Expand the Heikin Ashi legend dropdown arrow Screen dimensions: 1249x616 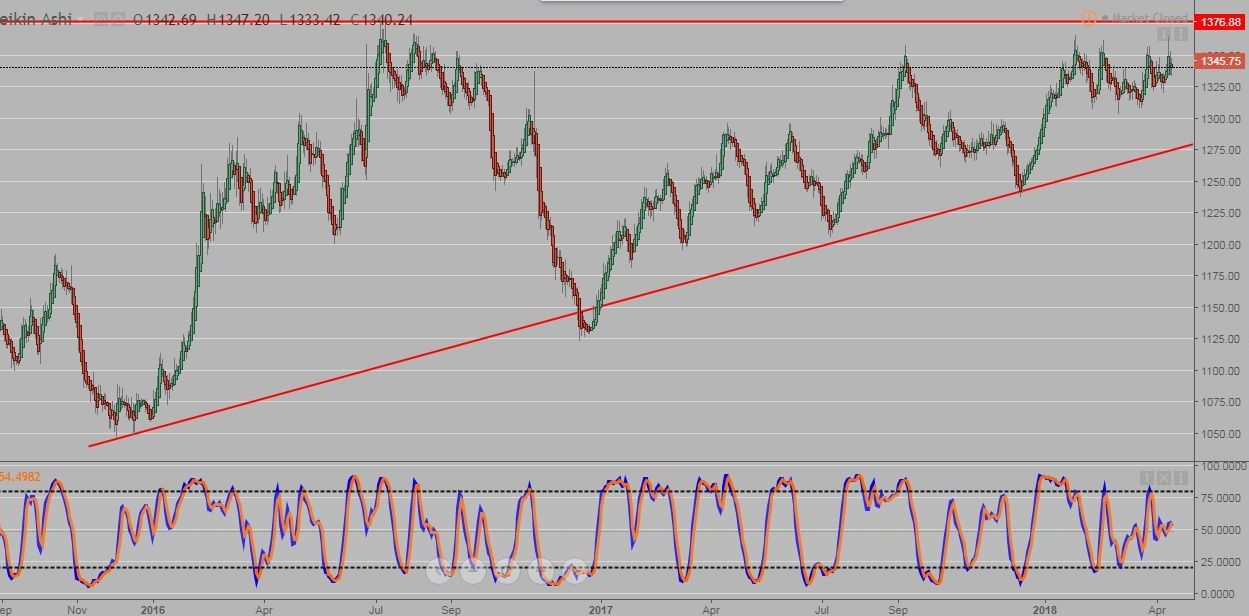(x=82, y=19)
